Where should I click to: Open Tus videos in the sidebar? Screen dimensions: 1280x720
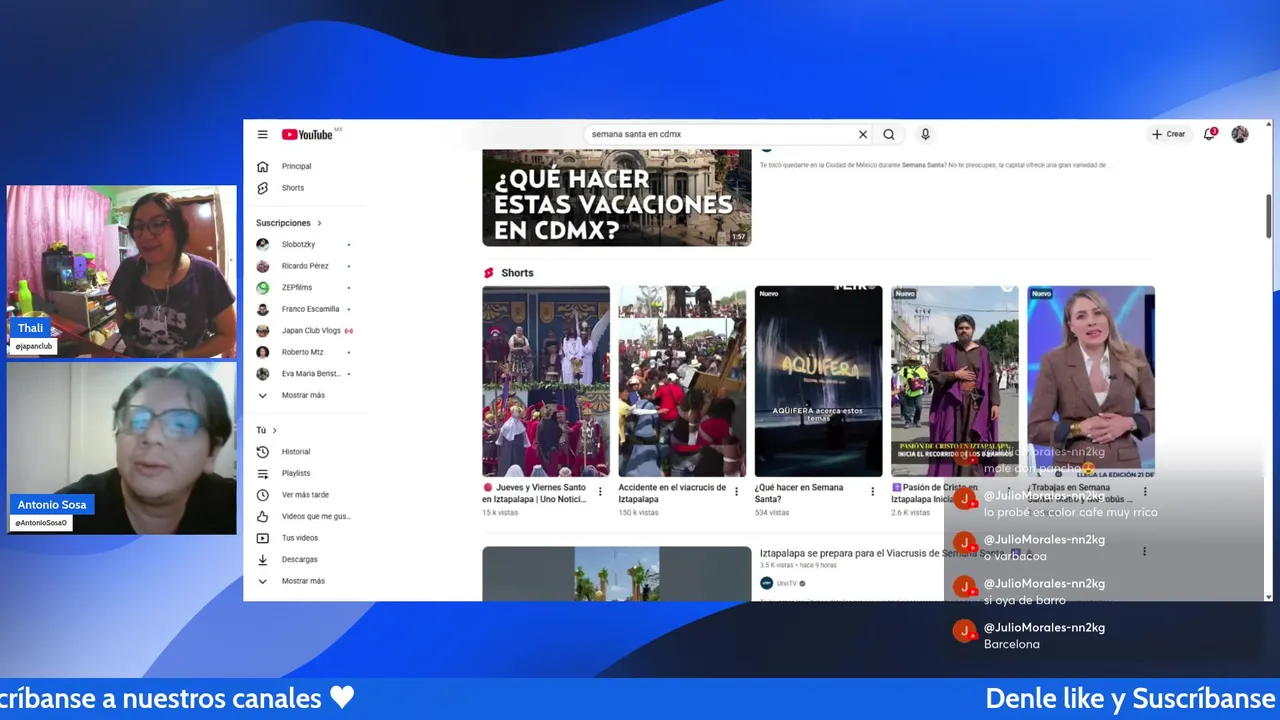[300, 538]
